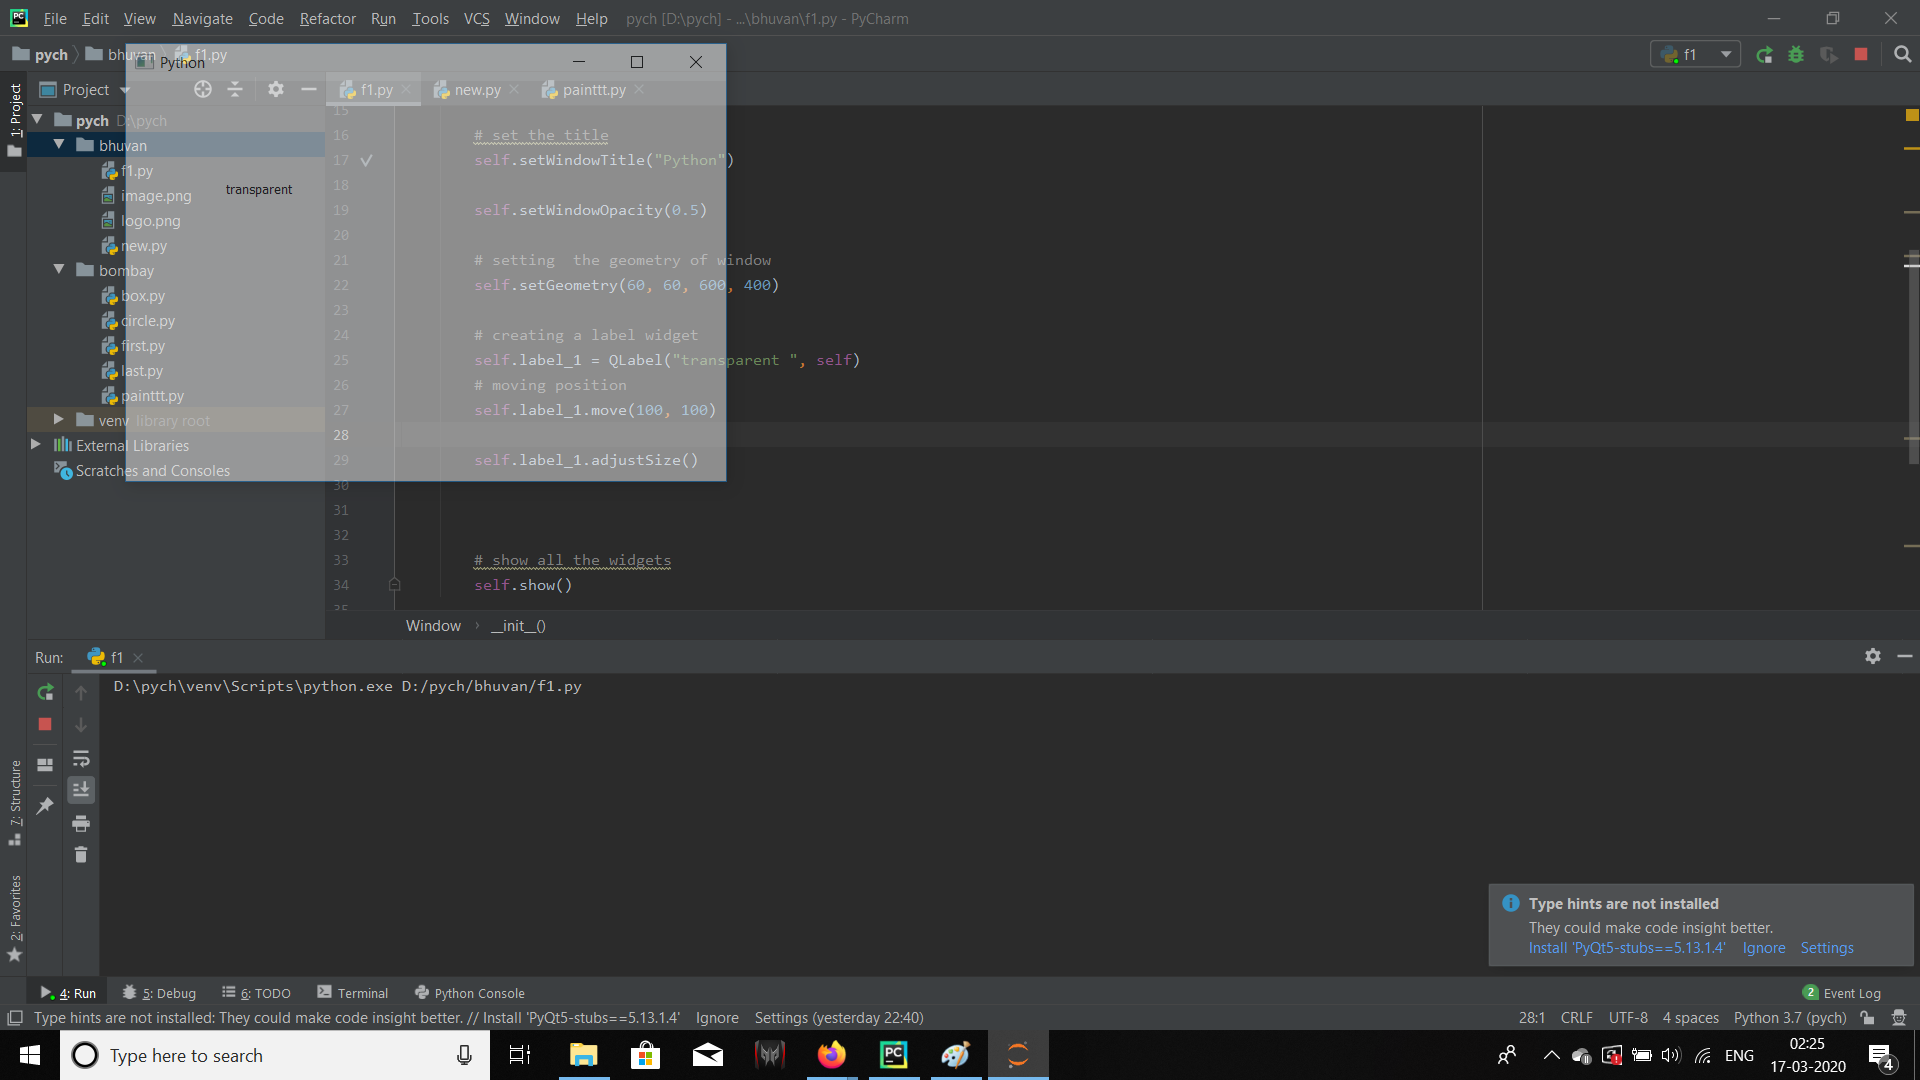The height and width of the screenshot is (1080, 1920).
Task: Click the TODO panel icon in bottom bar
Action: [261, 992]
